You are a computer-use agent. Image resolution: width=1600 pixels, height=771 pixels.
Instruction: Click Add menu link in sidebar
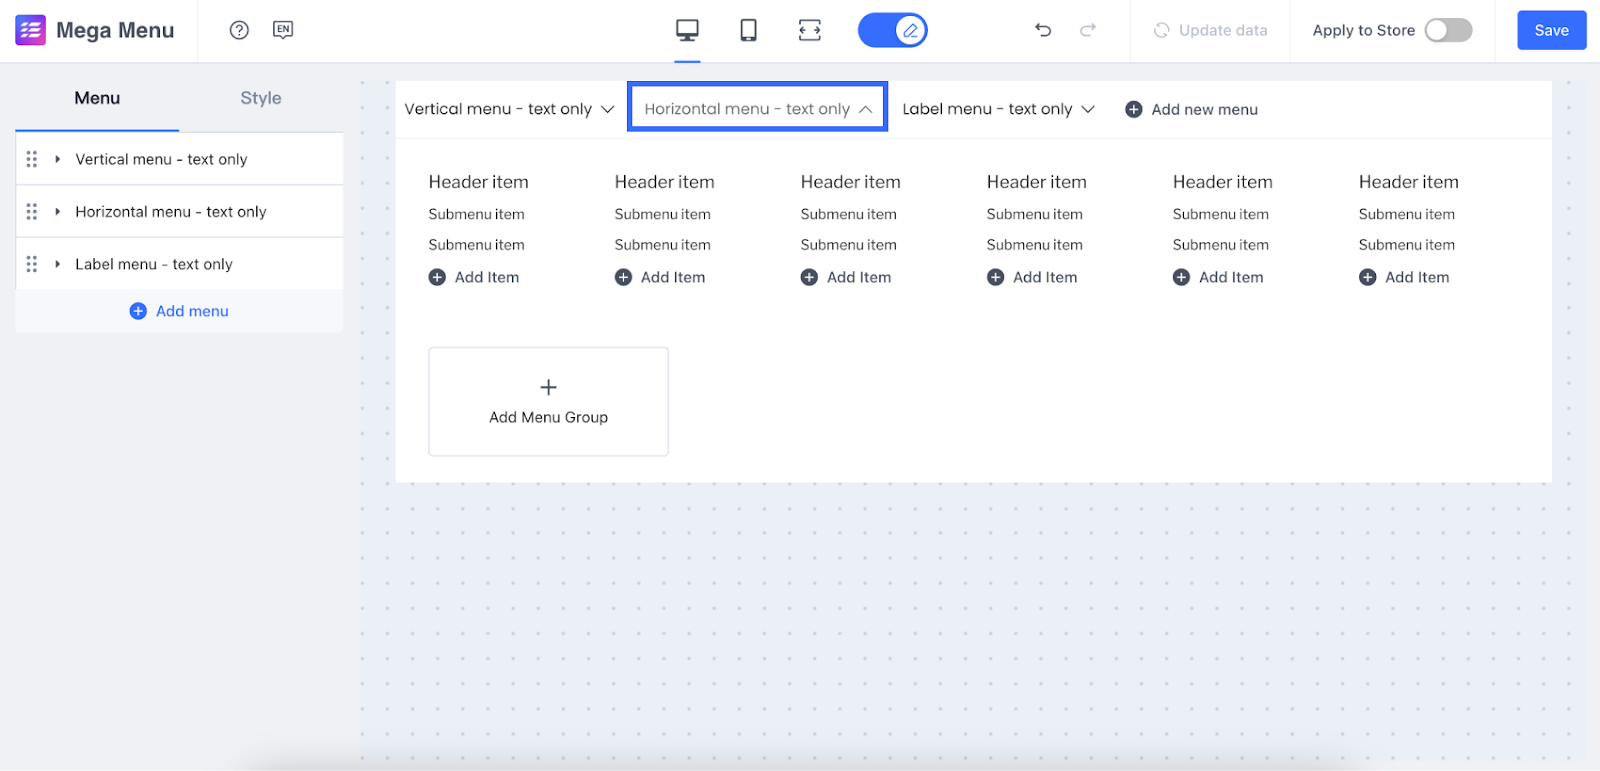point(180,311)
